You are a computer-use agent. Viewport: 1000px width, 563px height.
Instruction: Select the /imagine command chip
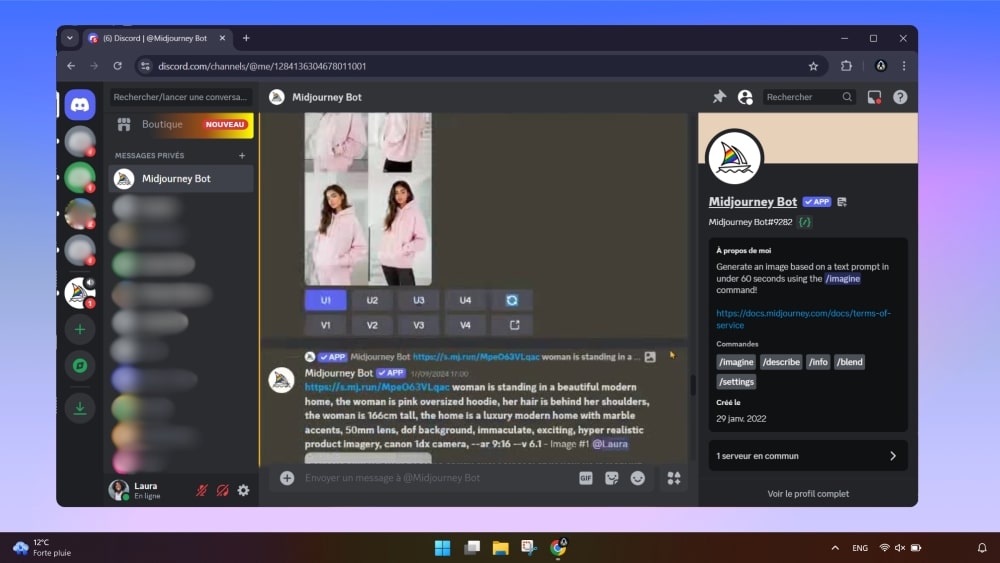coord(736,362)
